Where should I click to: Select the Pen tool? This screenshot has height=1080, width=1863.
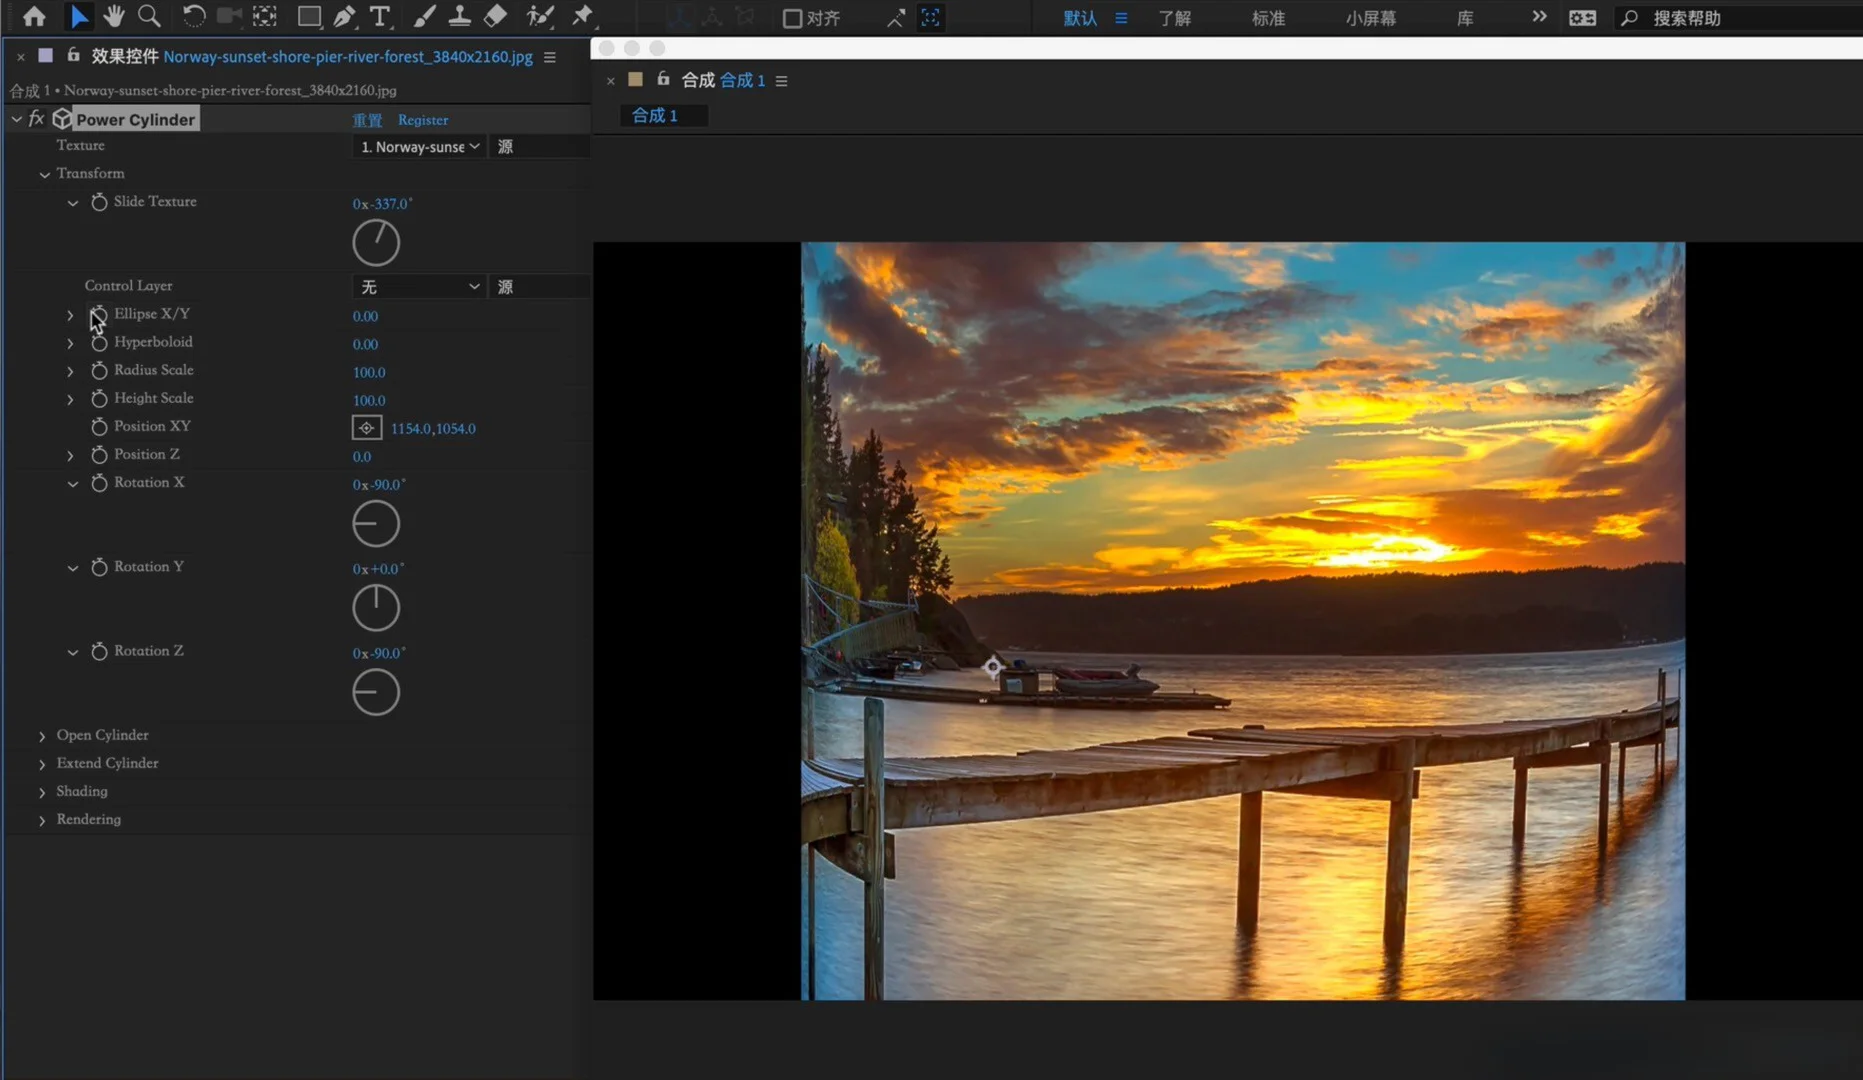pos(344,16)
